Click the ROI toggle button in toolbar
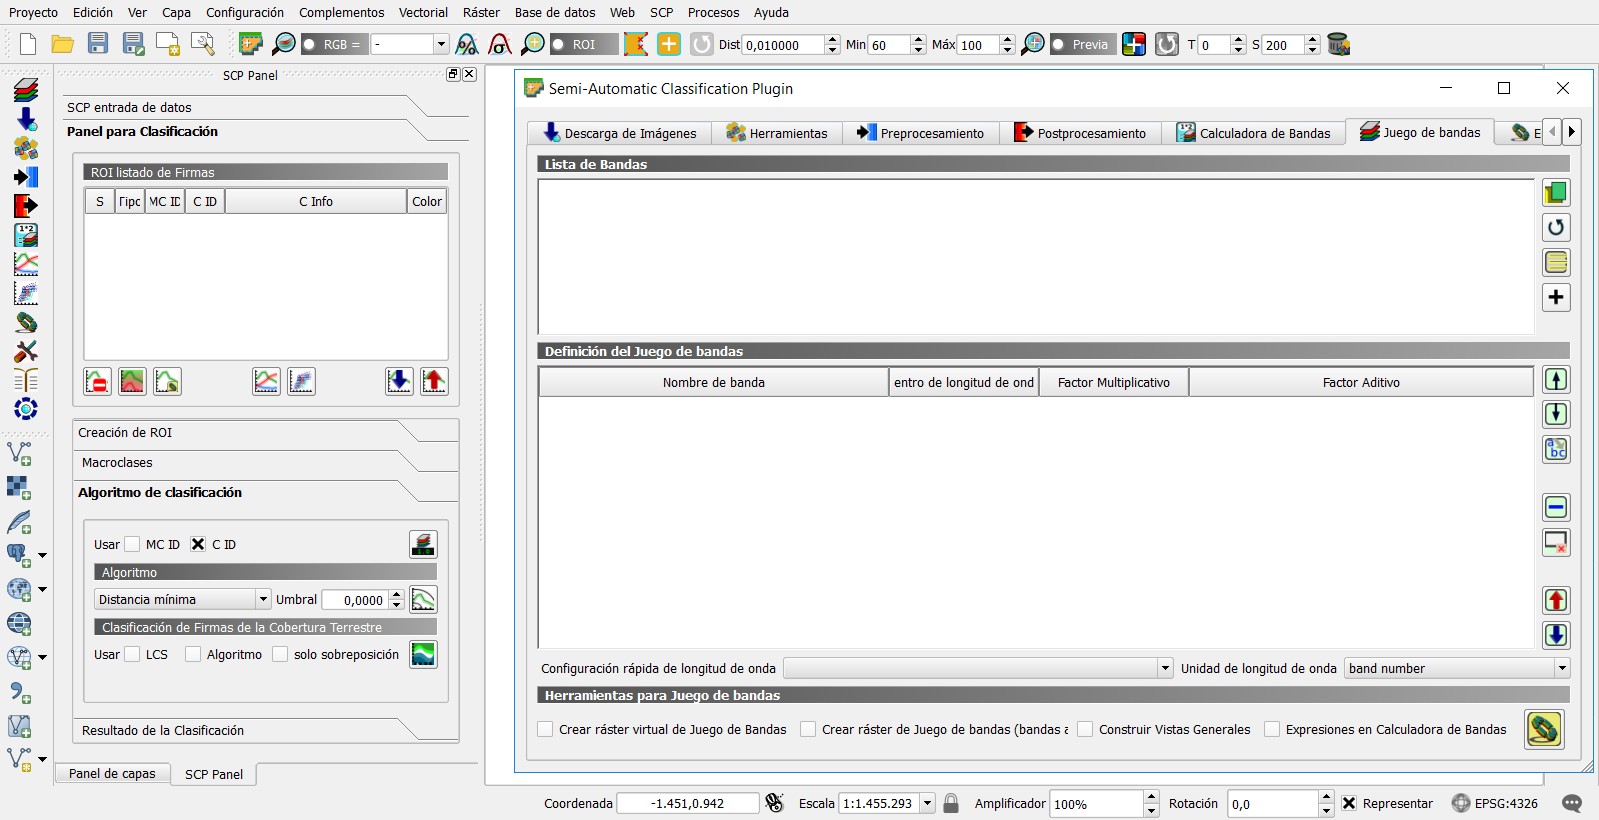This screenshot has height=820, width=1599. 584,44
